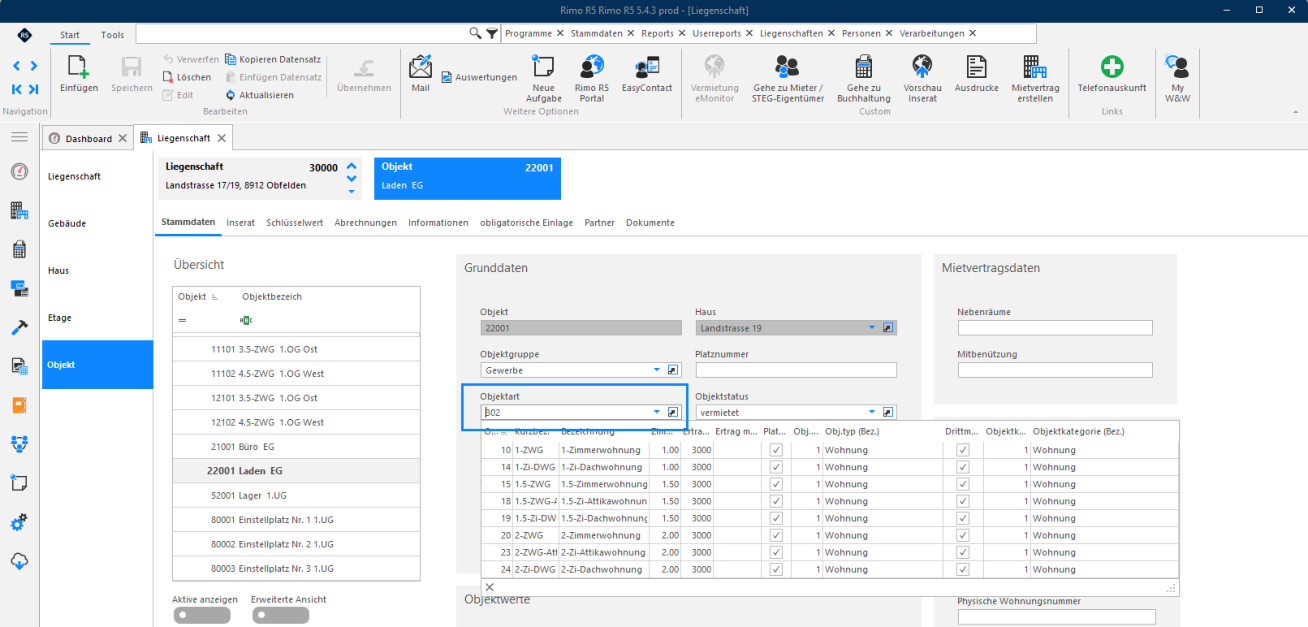The height and width of the screenshot is (627, 1308).
Task: Toggle Drittm... checkbox in the 2-Zi-Dachwohnung row
Action: tap(963, 569)
